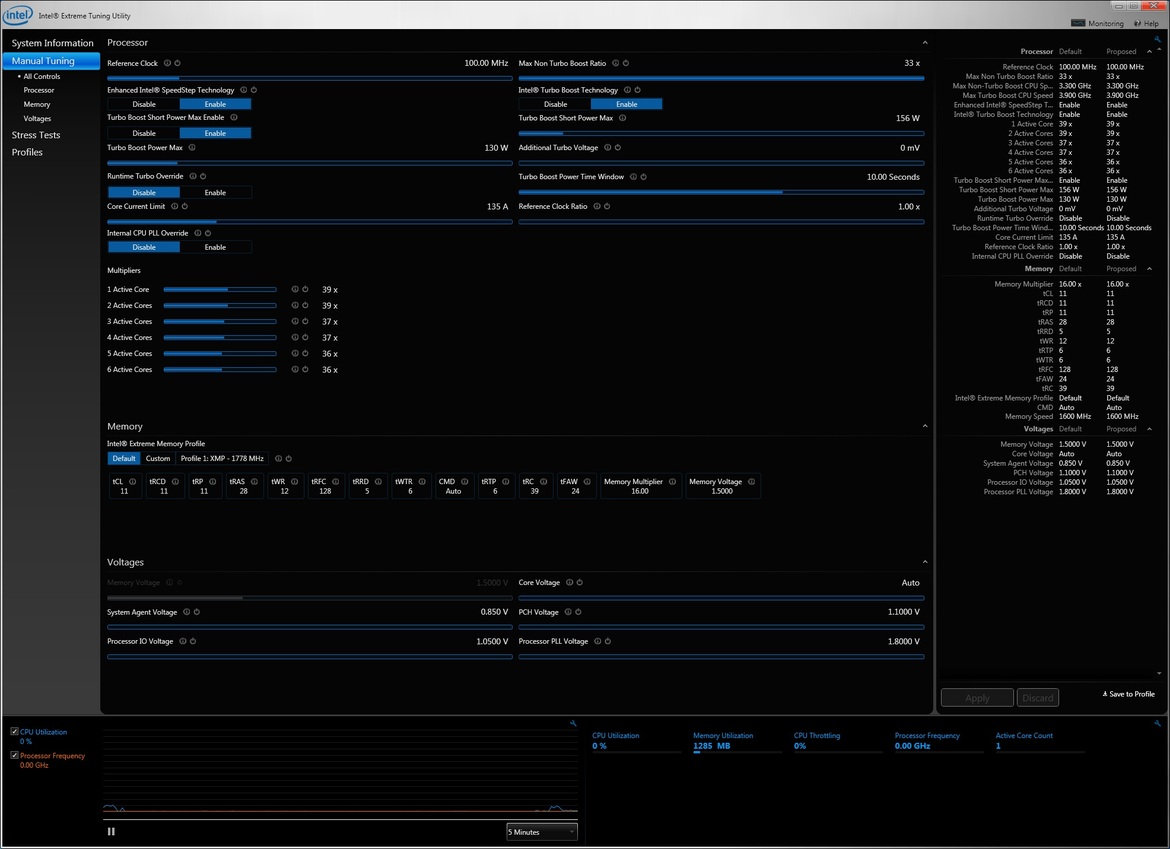Click info icon for Enhanced Intel SpeedStep Technology
This screenshot has height=849, width=1170.
coord(243,90)
